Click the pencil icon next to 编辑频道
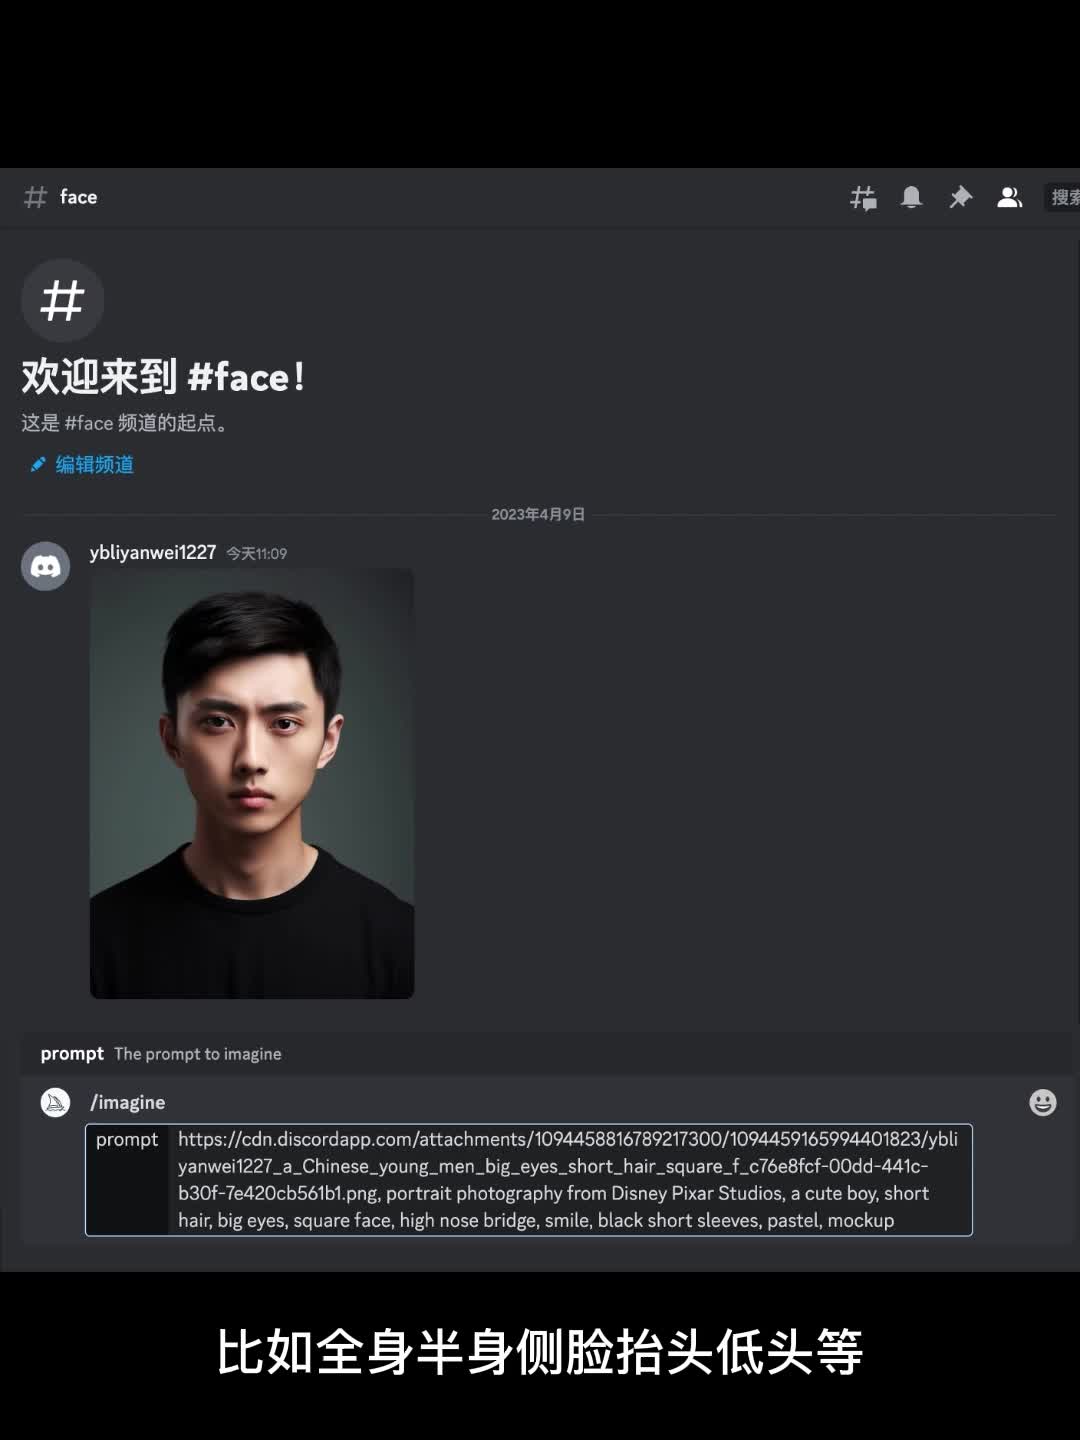The image size is (1080, 1440). click(38, 464)
